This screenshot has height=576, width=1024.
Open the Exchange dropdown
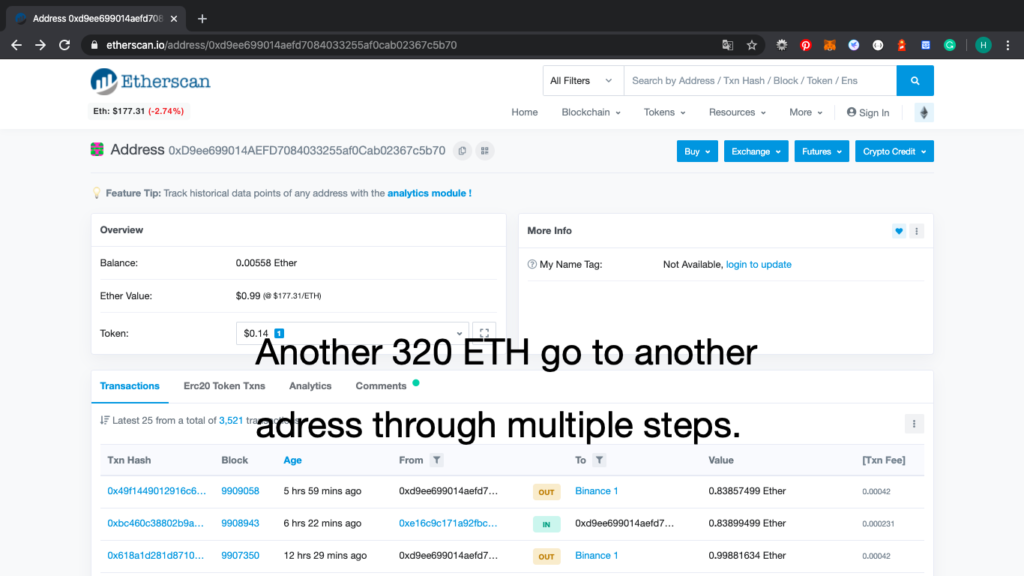point(756,152)
